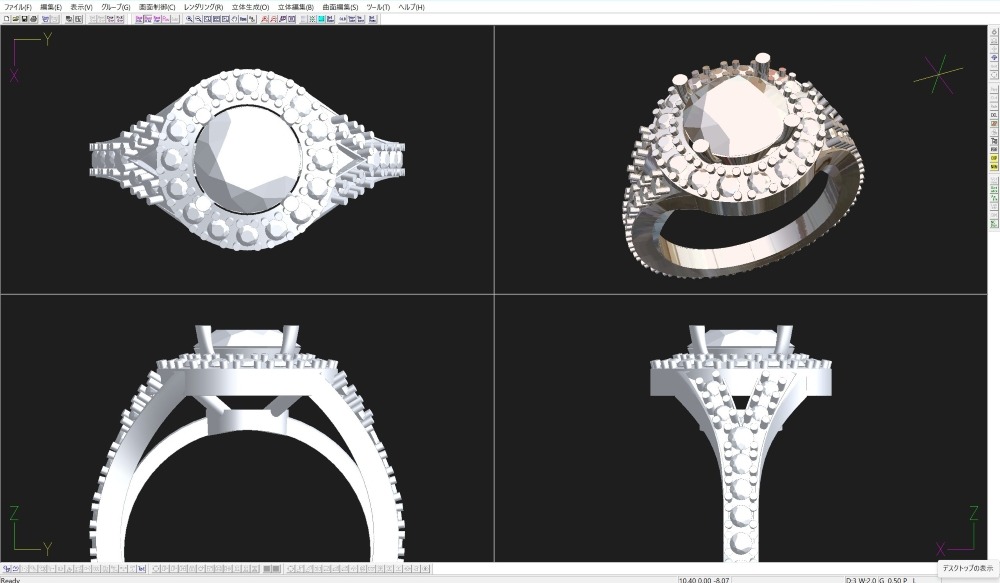Open the 立体生成(O) menu

(250, 7)
